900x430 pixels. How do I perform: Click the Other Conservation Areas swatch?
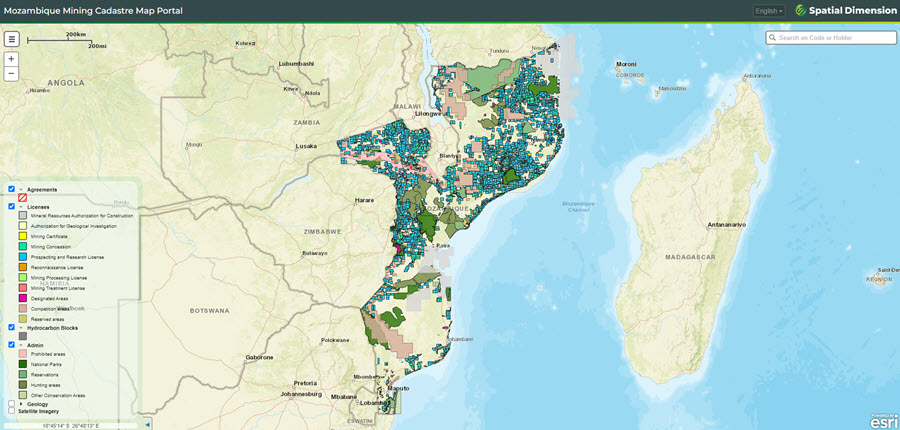point(22,395)
